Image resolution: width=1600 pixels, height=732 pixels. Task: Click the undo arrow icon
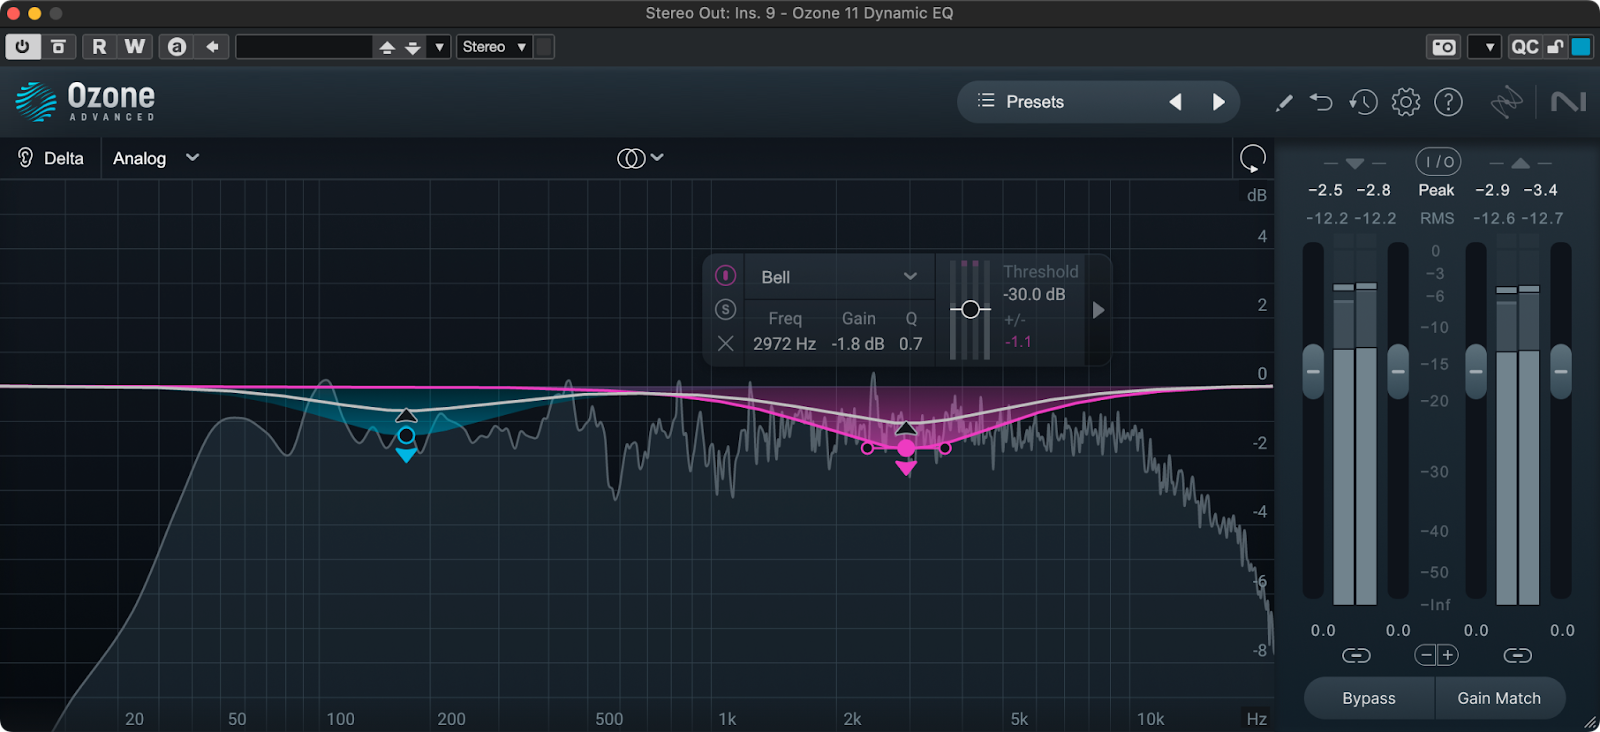(1321, 102)
